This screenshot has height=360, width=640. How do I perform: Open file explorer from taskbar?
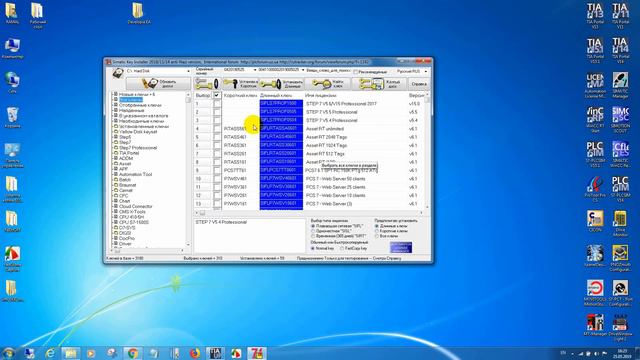point(71,353)
